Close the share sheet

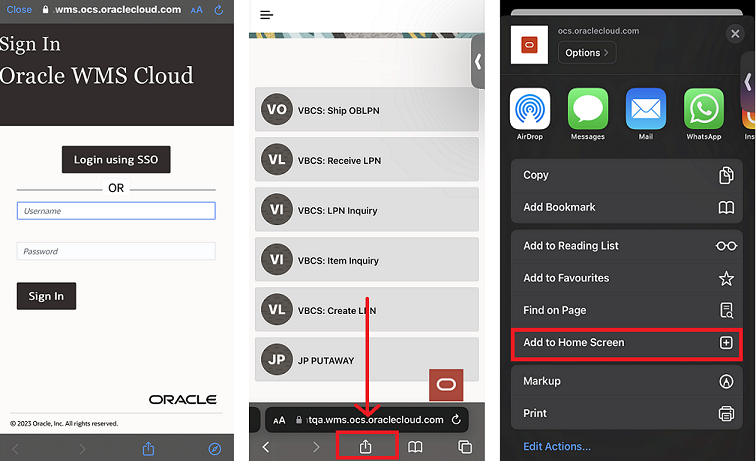(x=735, y=34)
